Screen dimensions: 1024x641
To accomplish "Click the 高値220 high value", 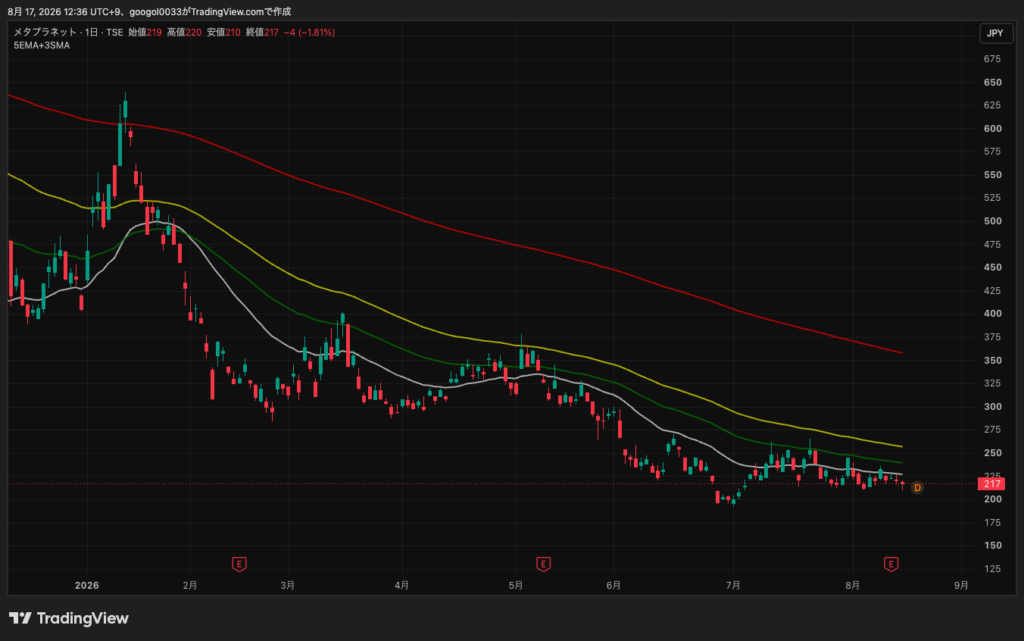I will click(184, 32).
